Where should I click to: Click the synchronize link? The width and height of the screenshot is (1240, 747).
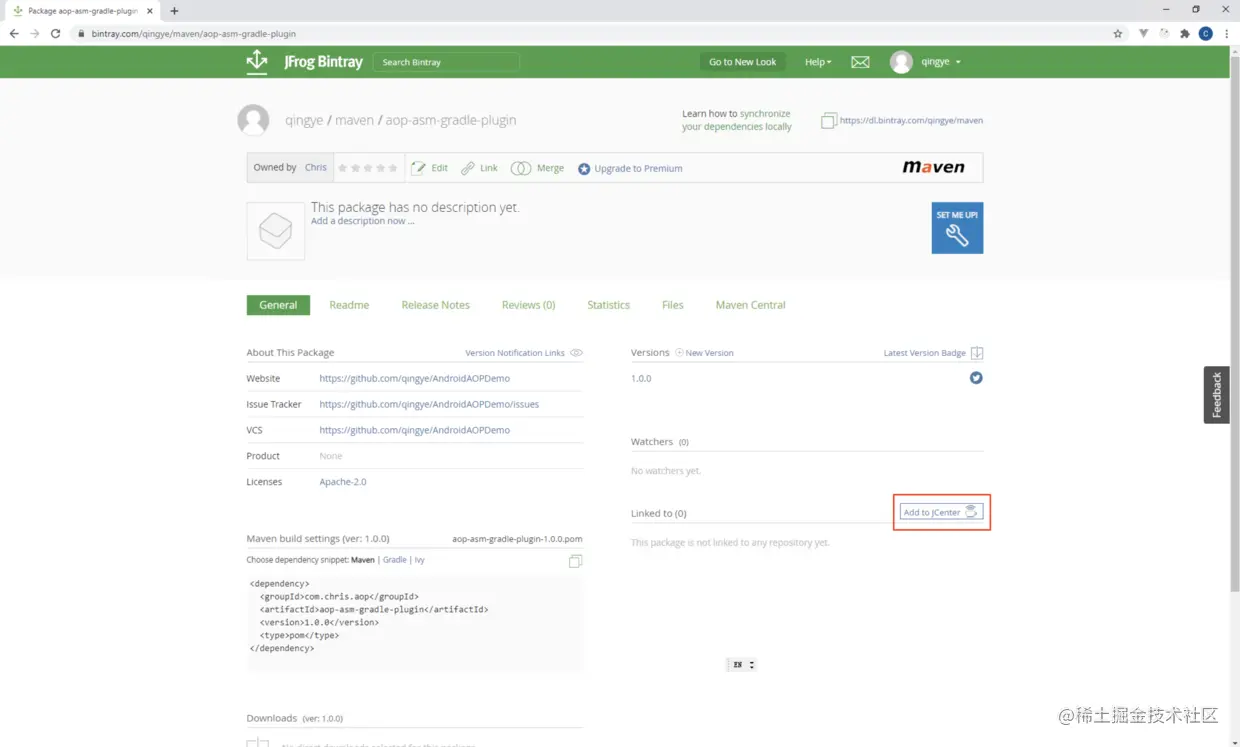(x=765, y=114)
